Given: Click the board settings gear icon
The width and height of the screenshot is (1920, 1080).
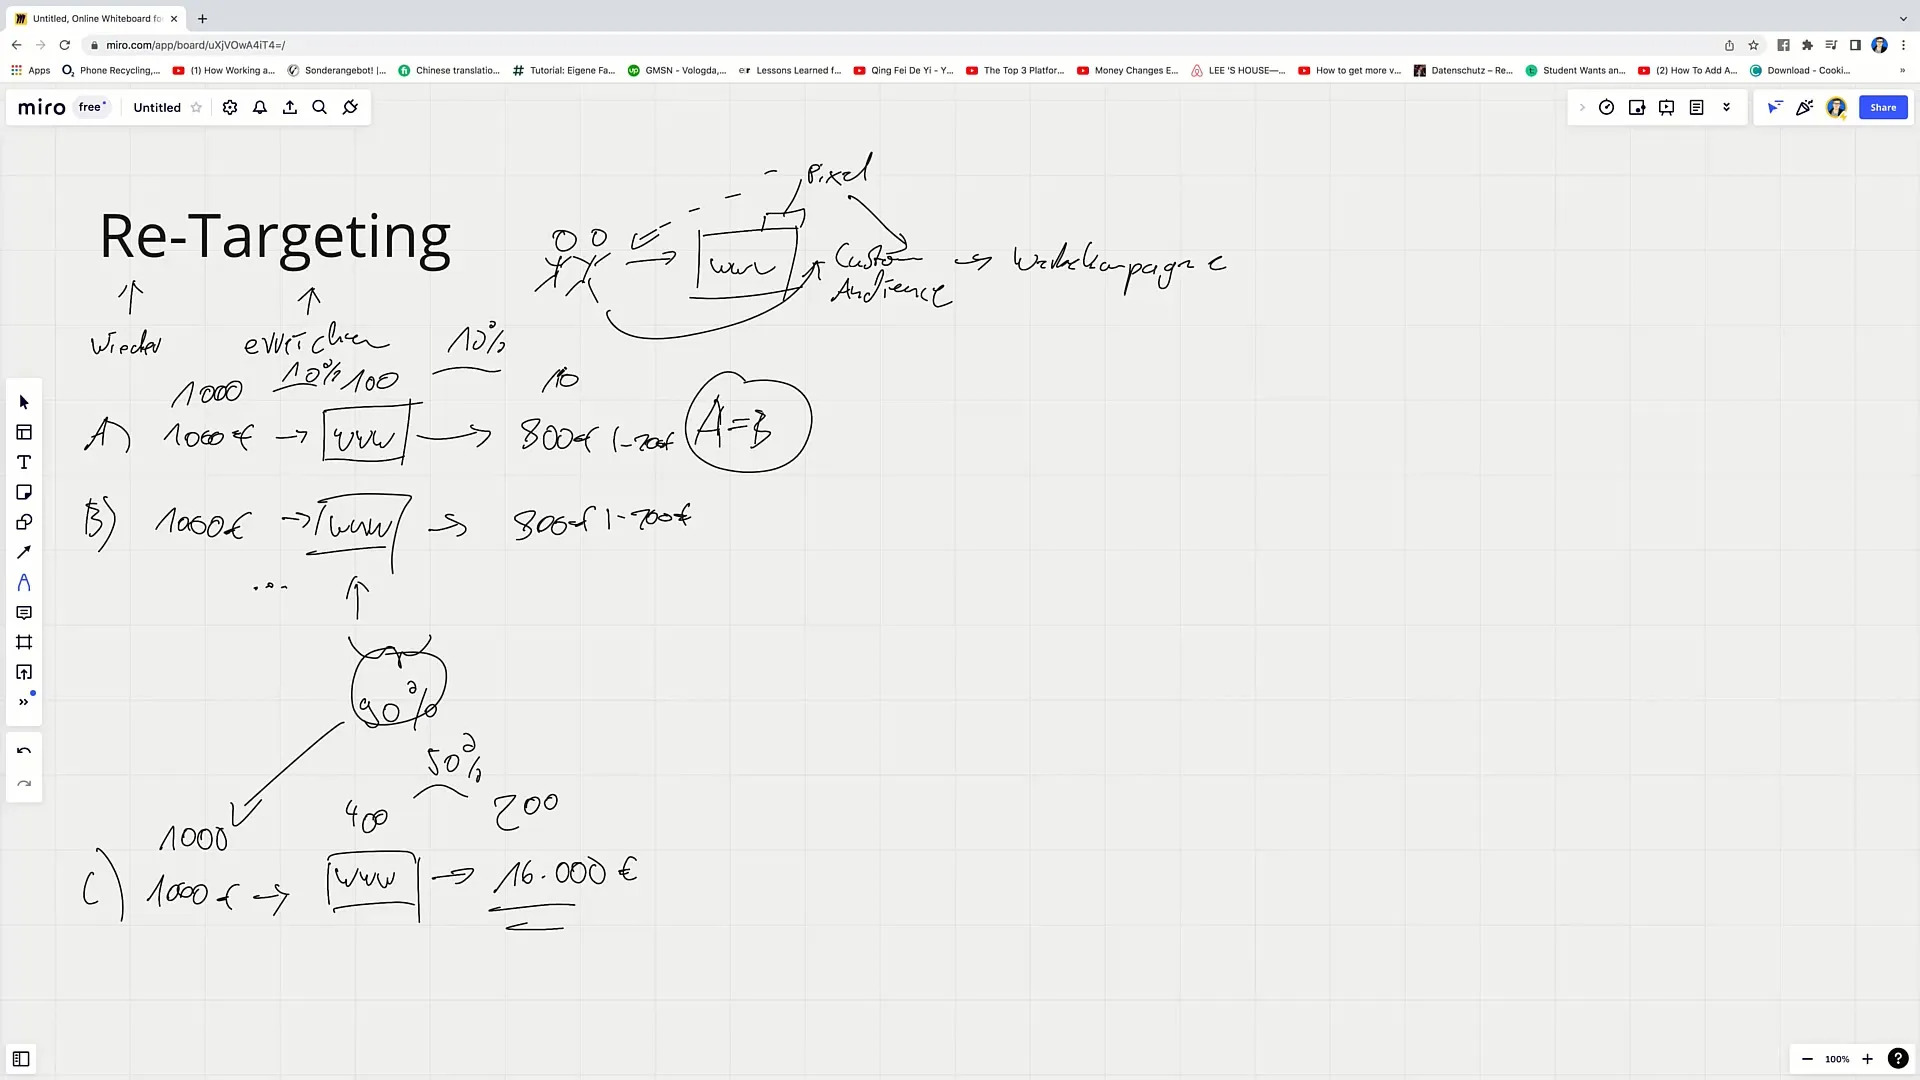Looking at the screenshot, I should [x=229, y=107].
